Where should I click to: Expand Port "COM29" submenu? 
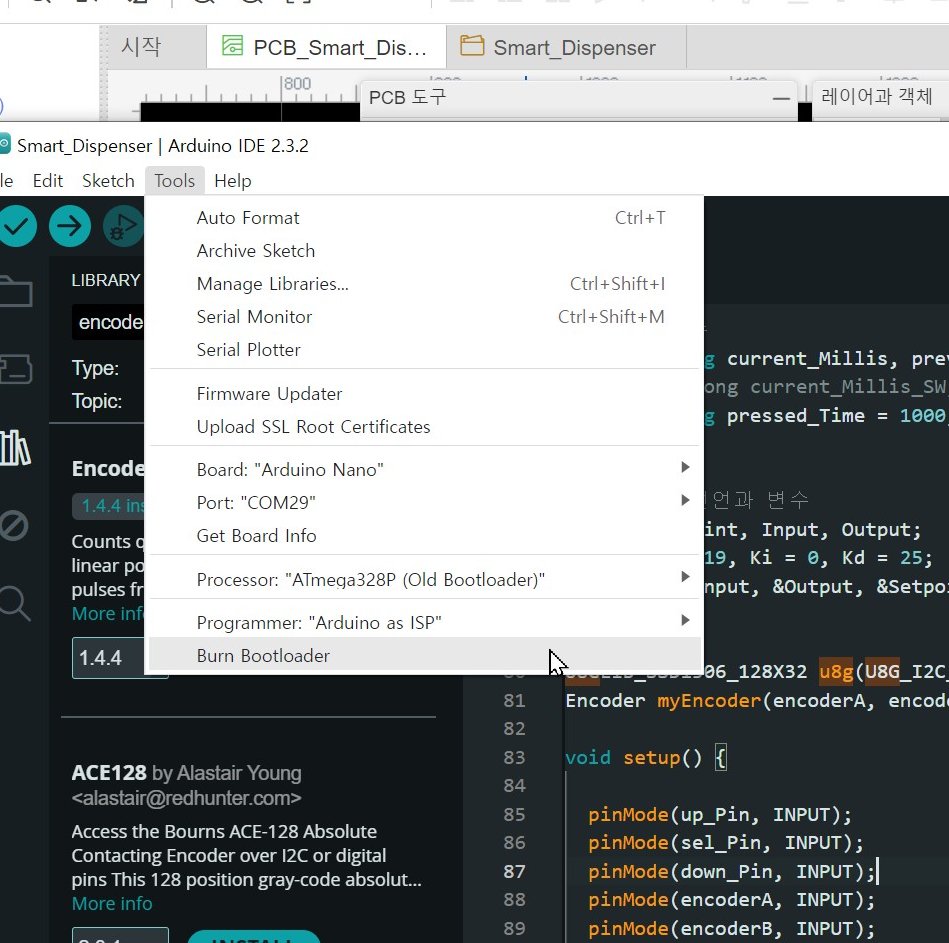pyautogui.click(x=425, y=503)
